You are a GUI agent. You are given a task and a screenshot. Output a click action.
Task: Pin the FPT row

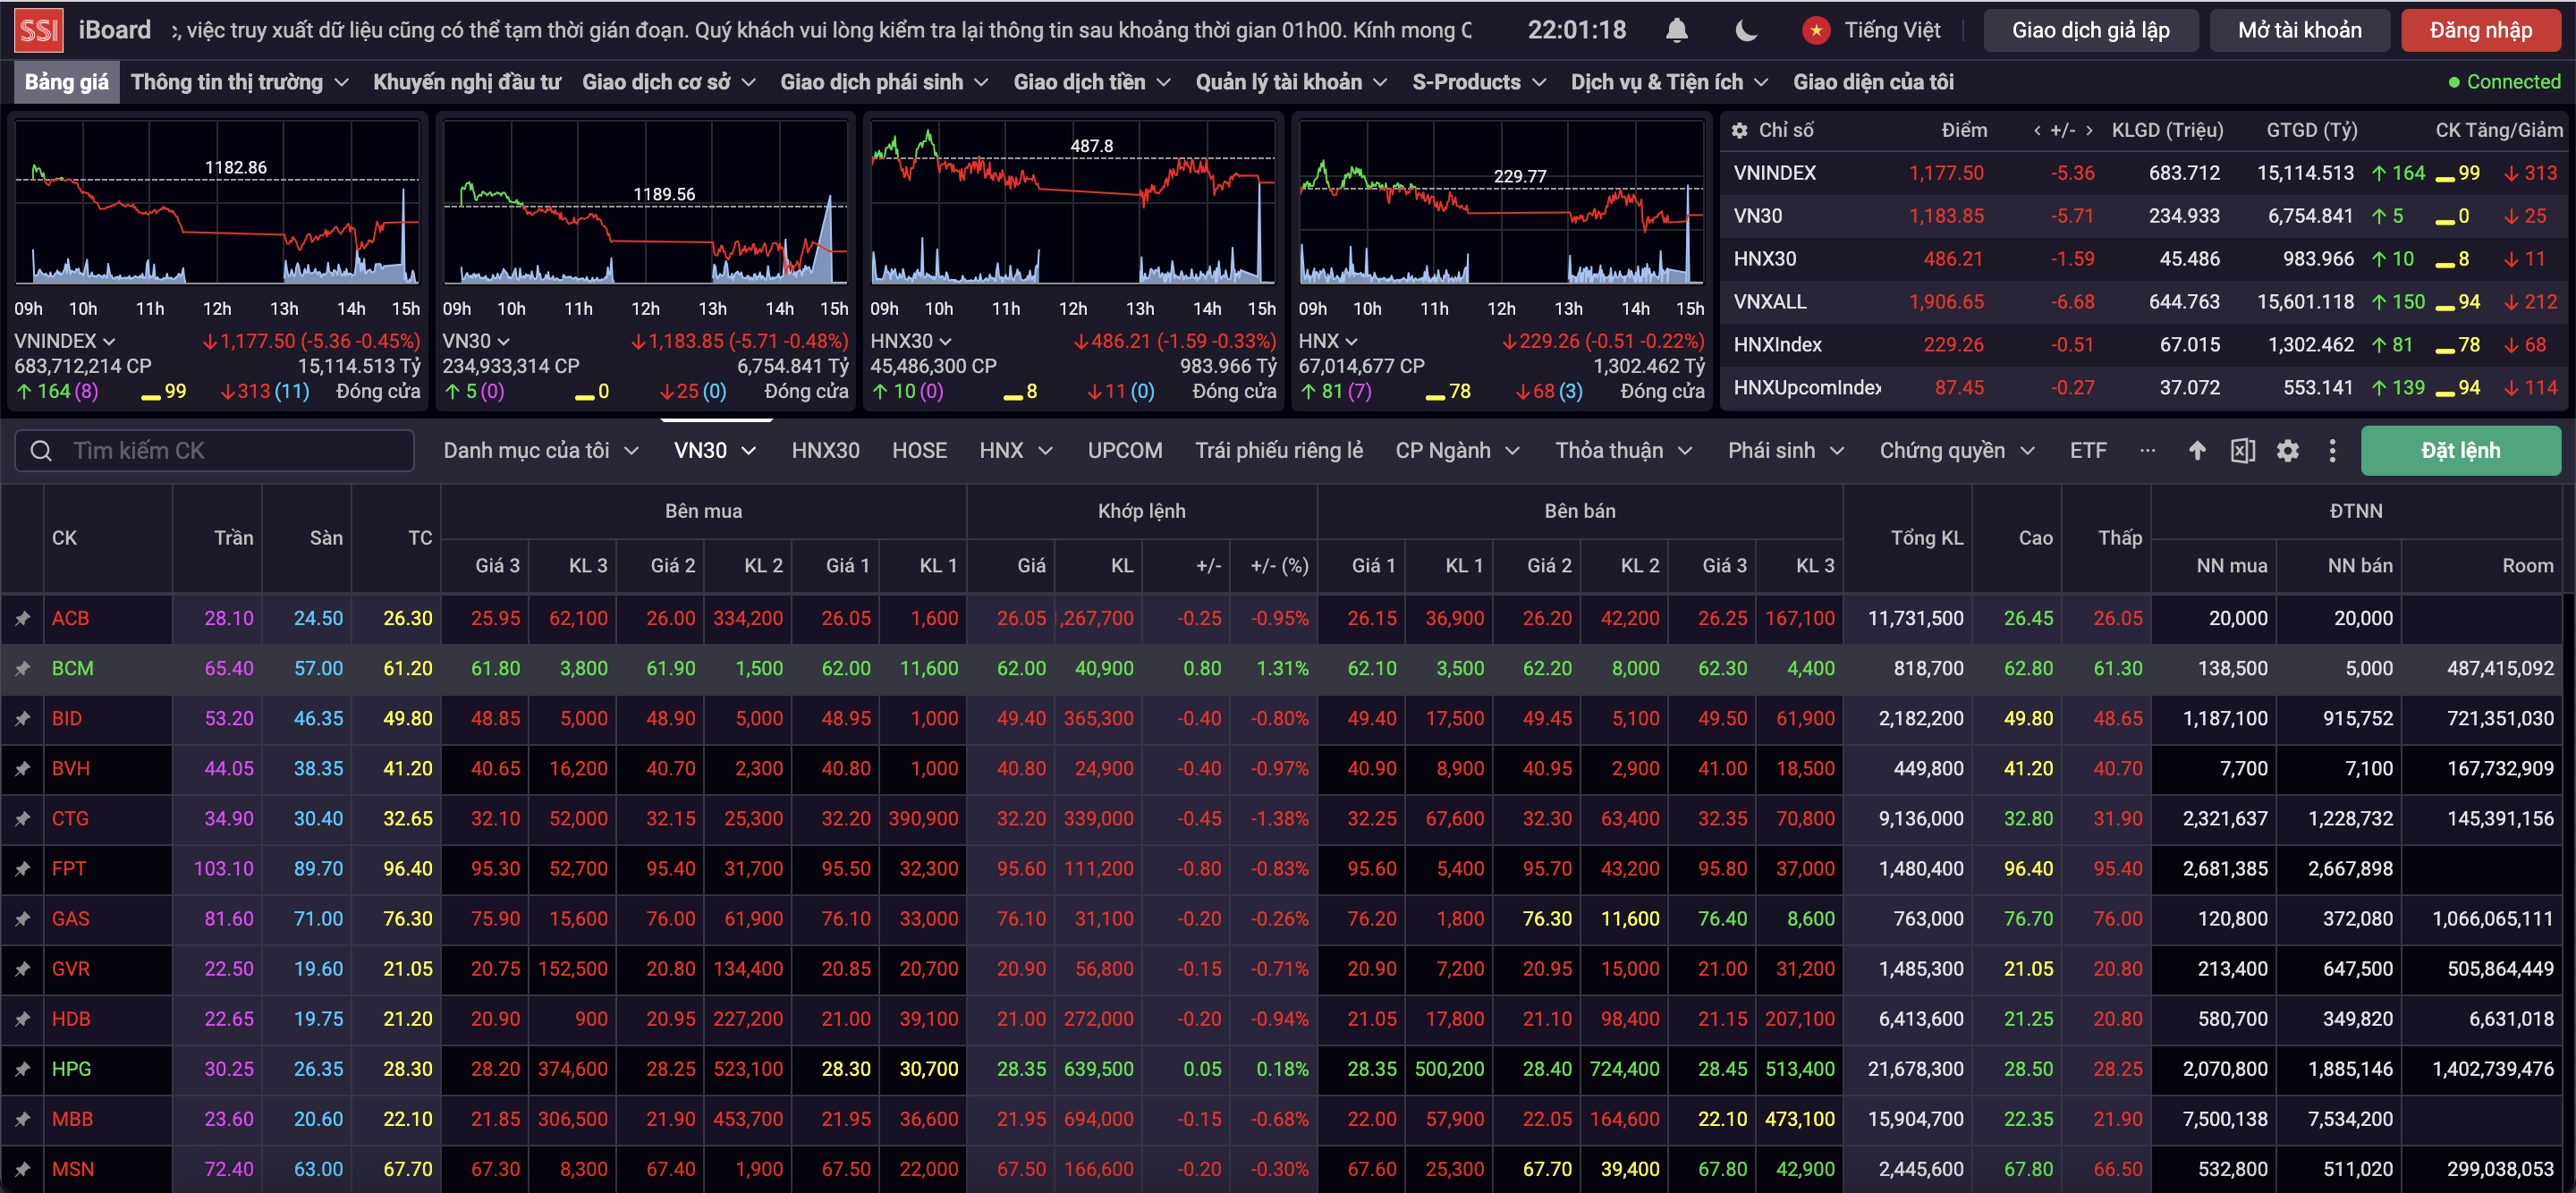point(22,869)
